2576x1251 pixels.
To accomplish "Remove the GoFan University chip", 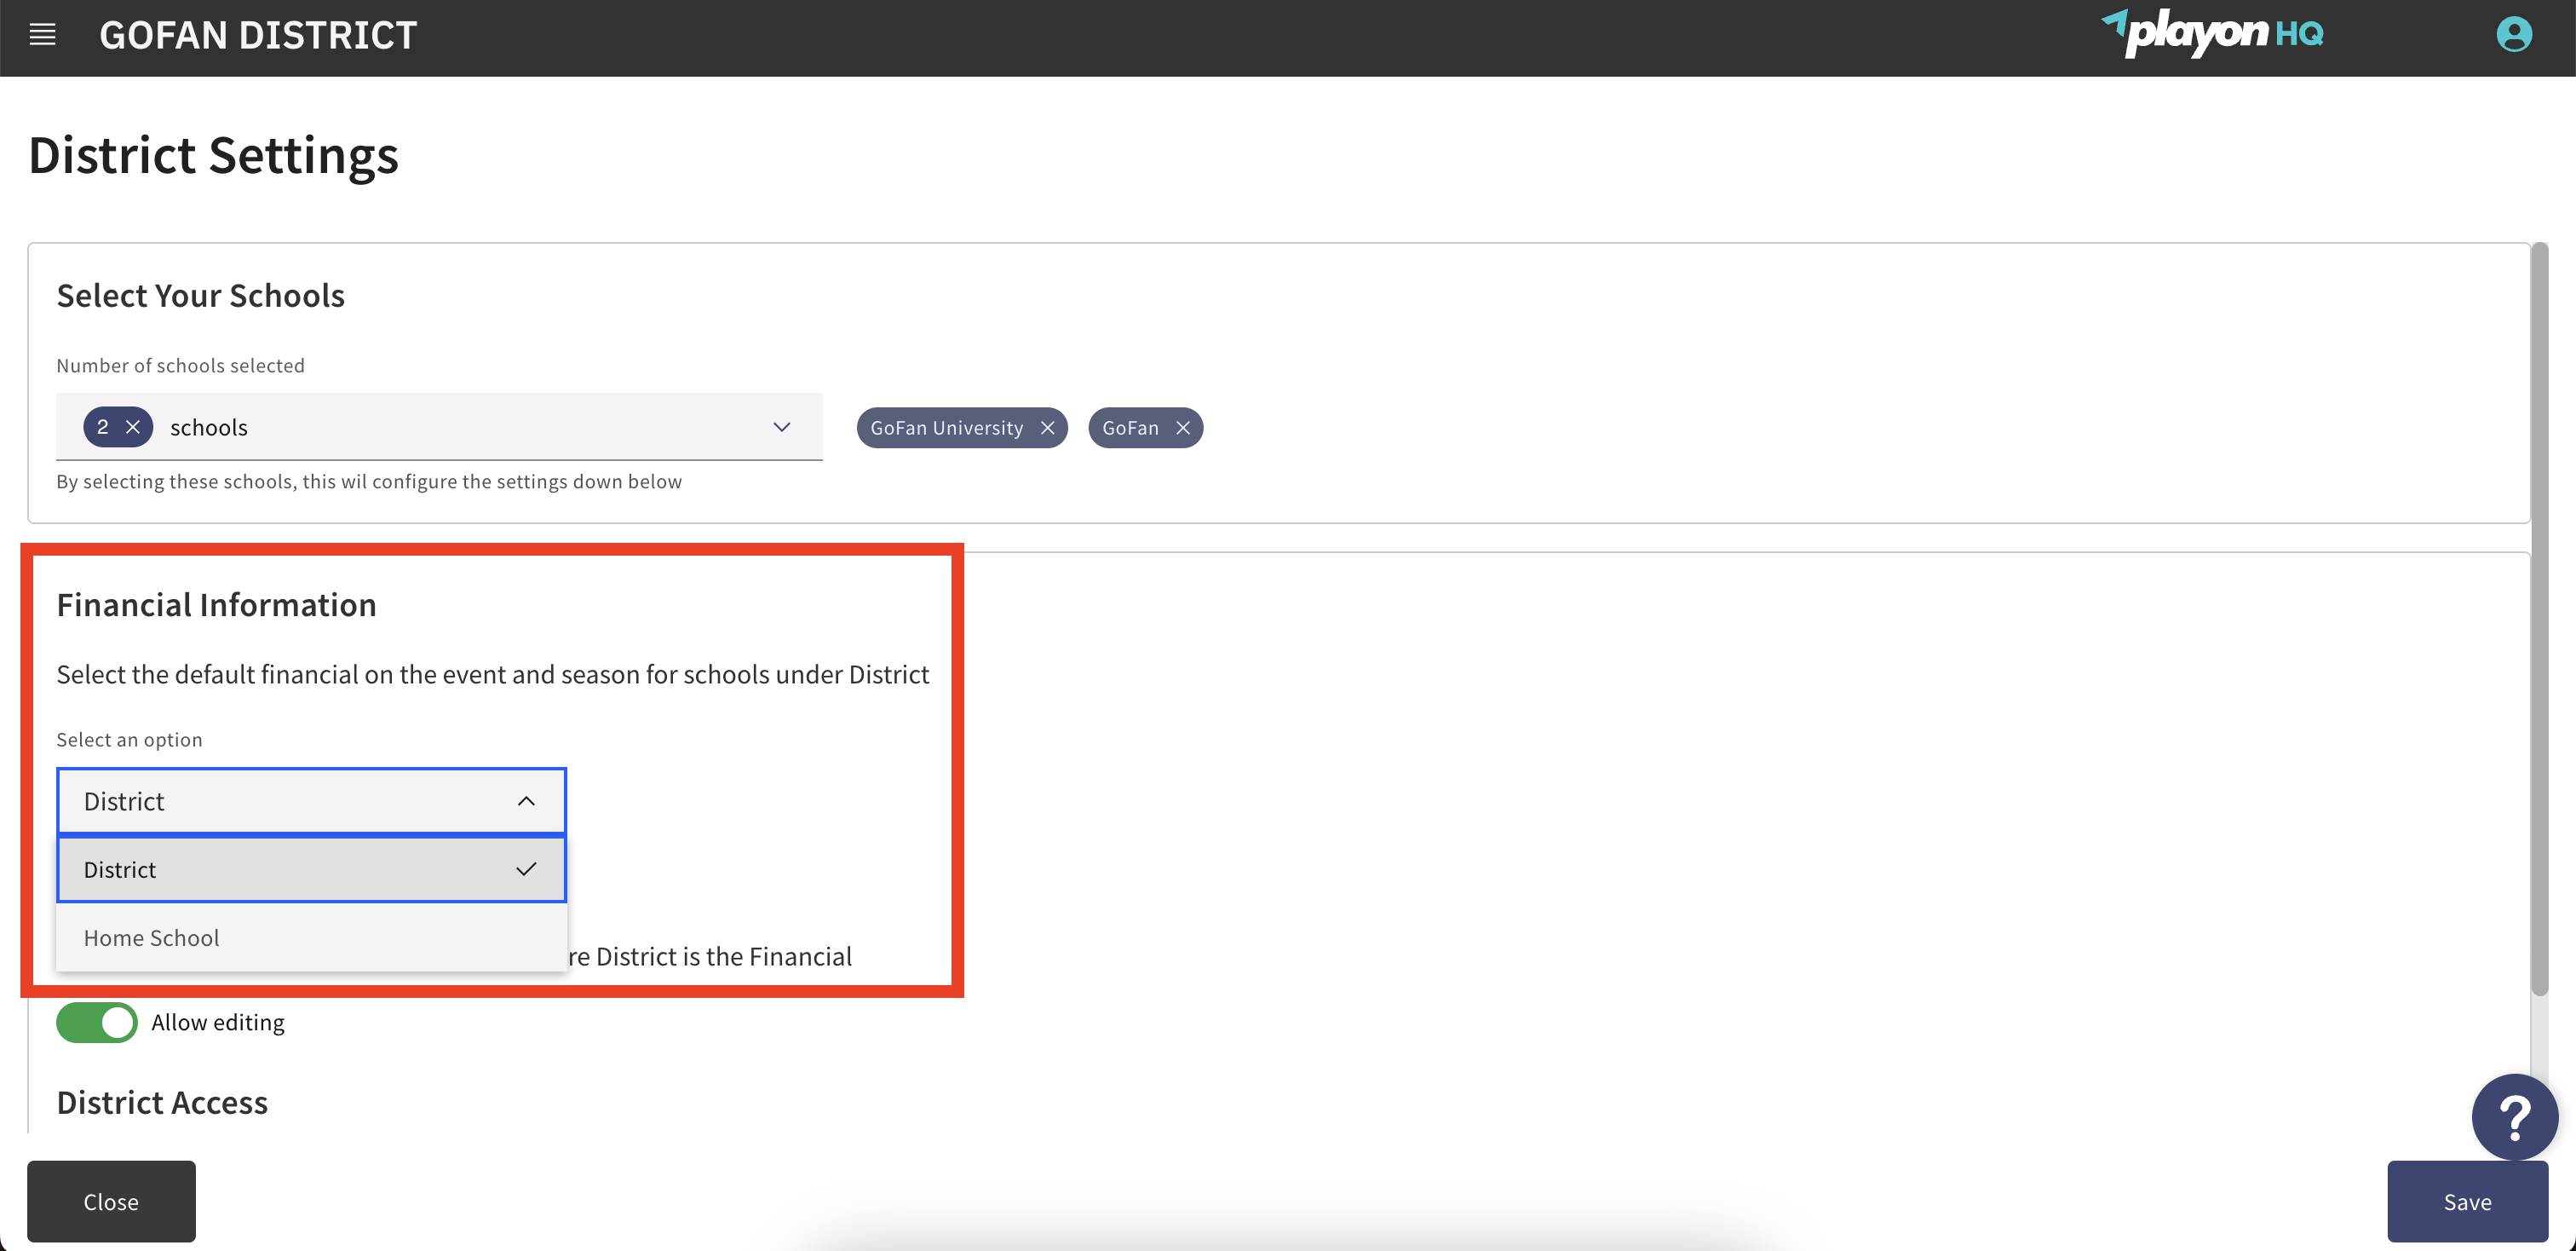I will [1047, 428].
